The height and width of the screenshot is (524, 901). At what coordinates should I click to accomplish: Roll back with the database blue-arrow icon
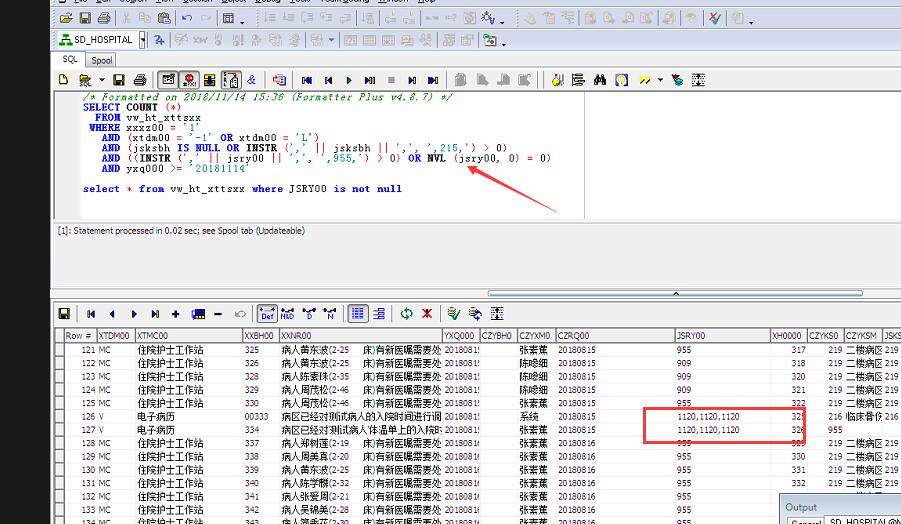pyautogui.click(x=475, y=314)
